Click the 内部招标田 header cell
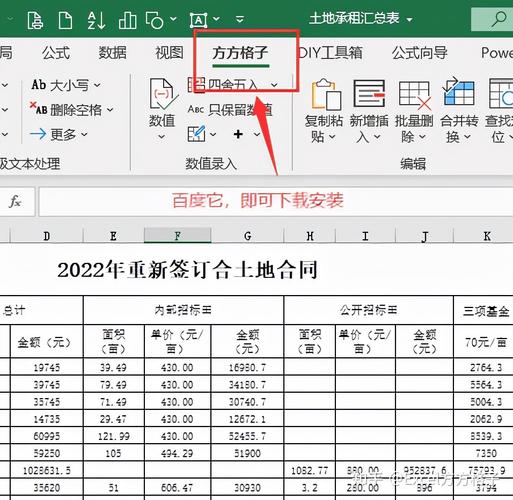Screen dimensions: 513x500 tap(183, 310)
